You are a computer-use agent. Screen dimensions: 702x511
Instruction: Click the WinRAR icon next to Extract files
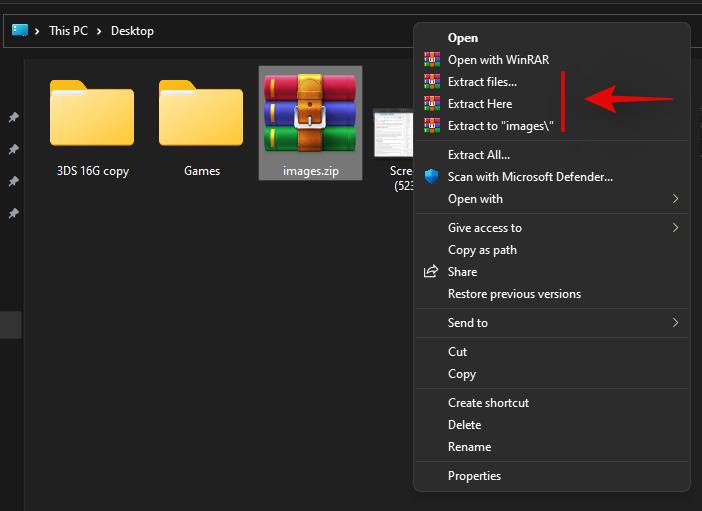[431, 82]
